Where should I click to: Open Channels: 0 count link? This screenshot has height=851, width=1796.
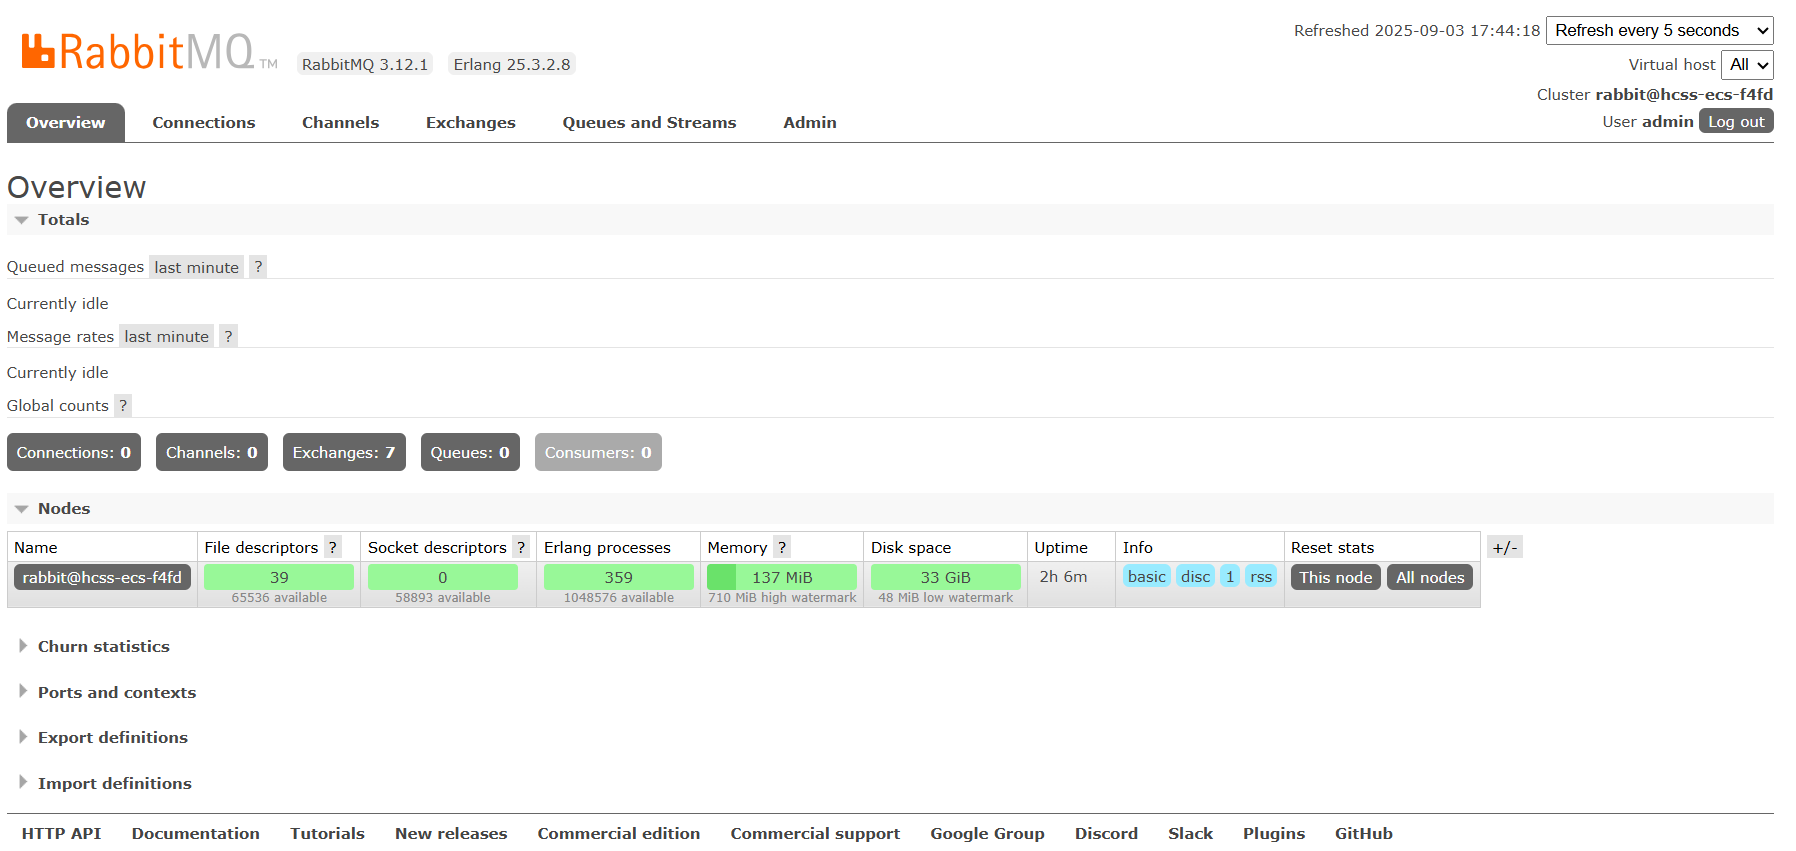(x=212, y=452)
